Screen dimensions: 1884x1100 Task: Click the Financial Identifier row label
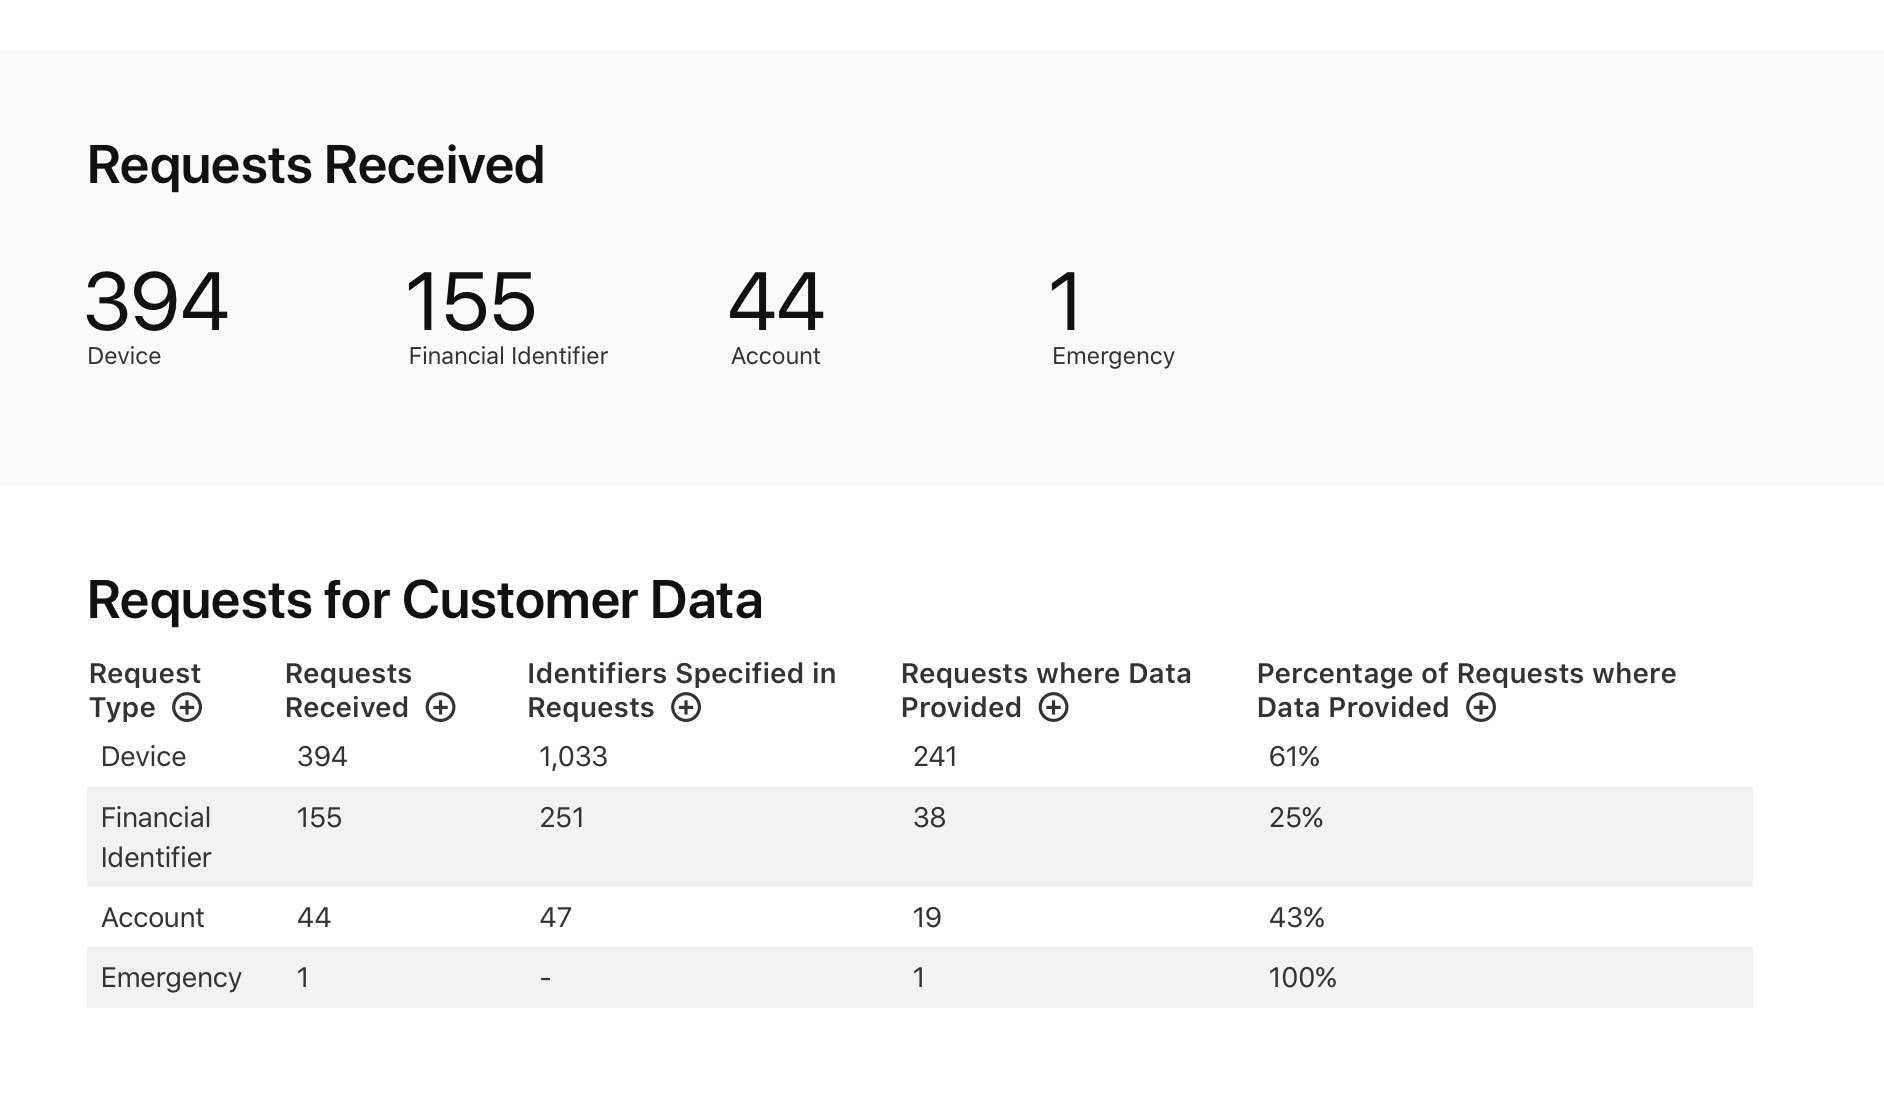coord(156,837)
